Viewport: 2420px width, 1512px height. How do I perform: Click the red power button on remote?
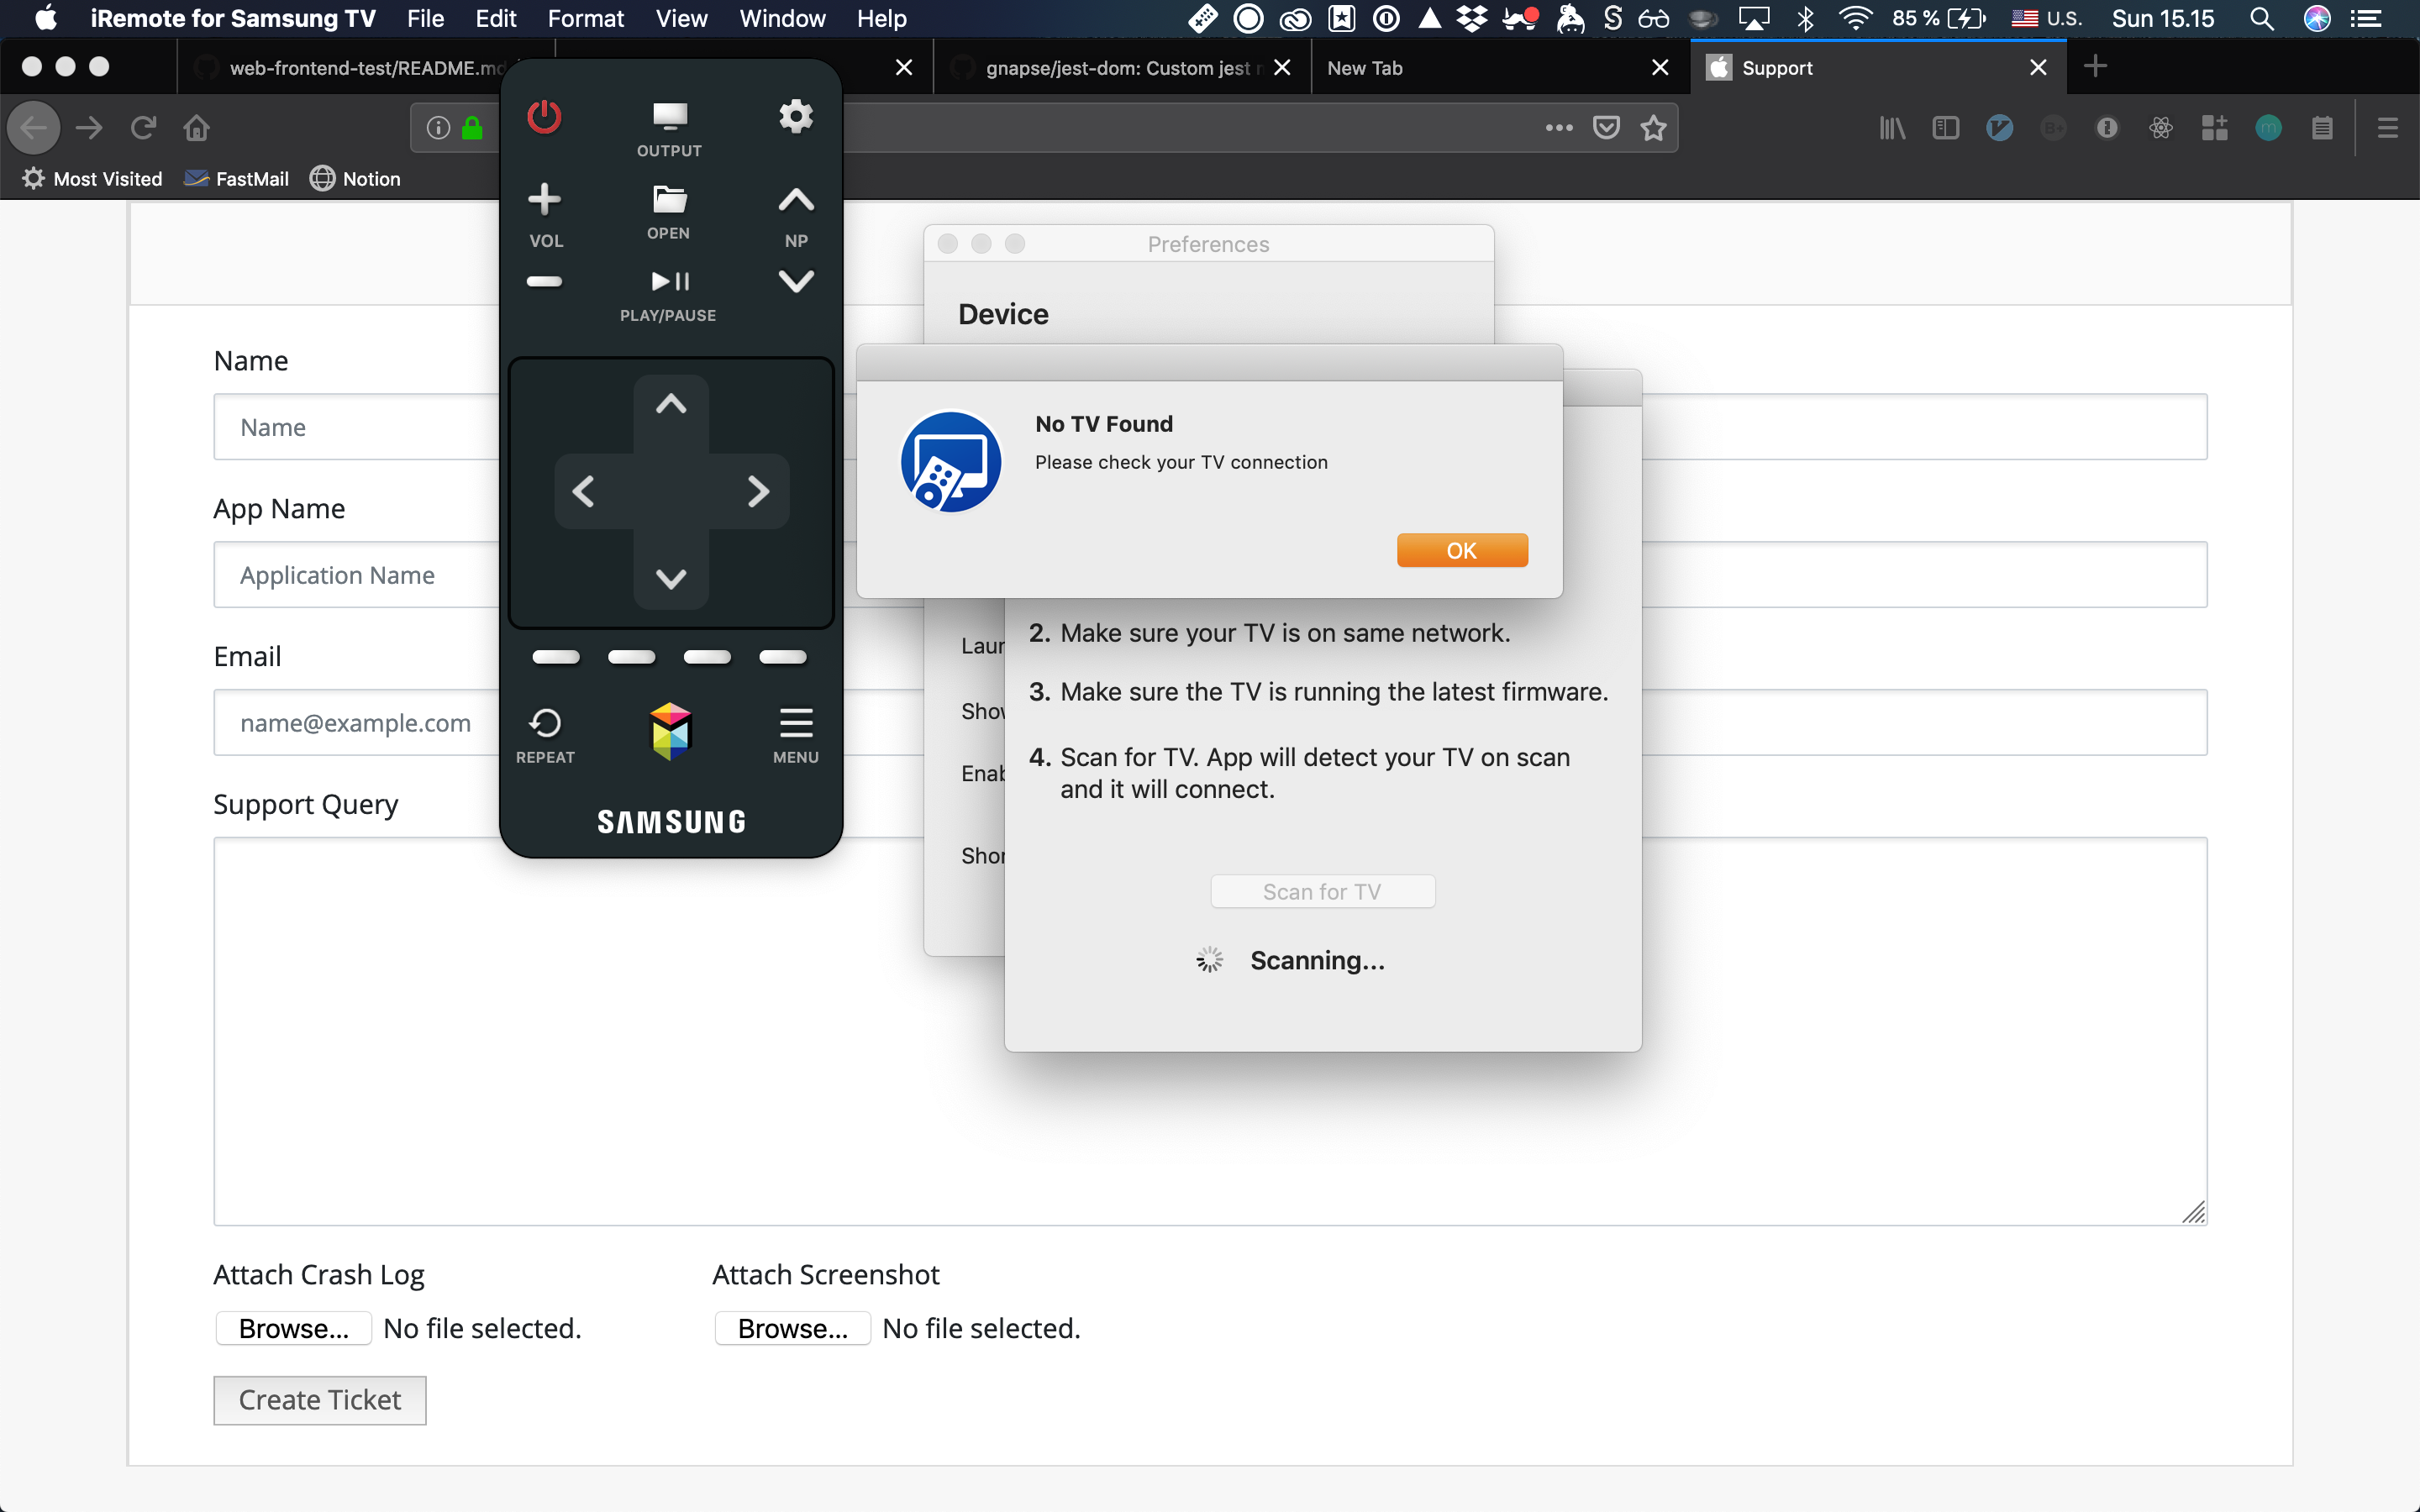point(544,117)
